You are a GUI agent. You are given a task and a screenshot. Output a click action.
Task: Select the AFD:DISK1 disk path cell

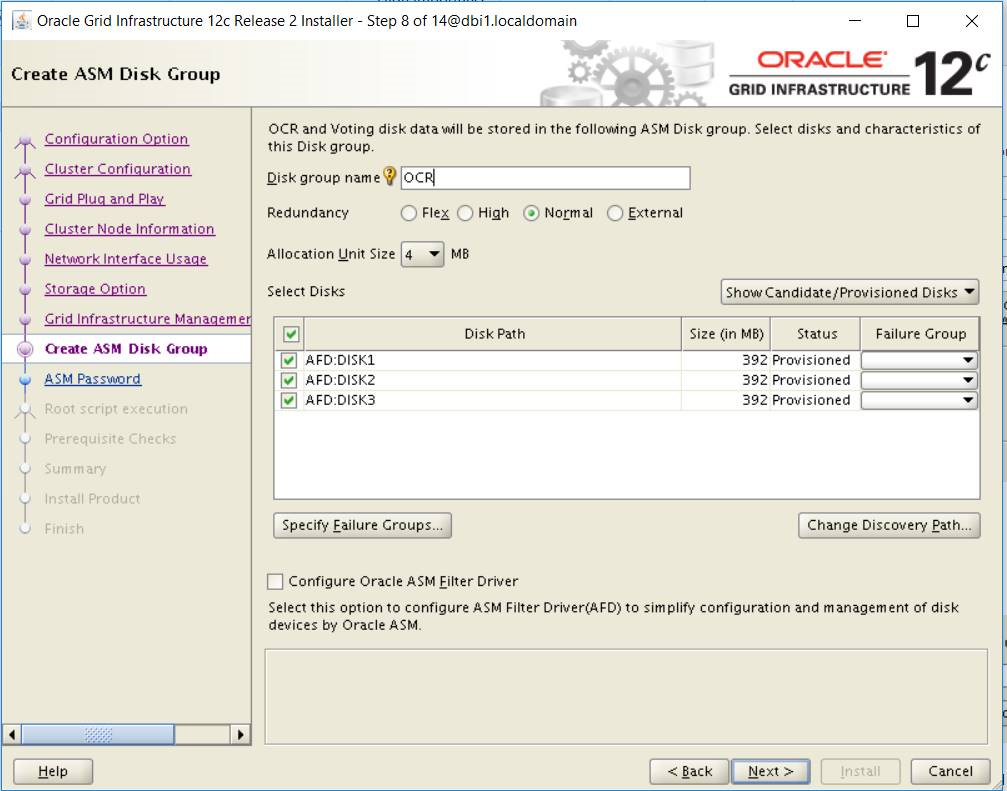pyautogui.click(x=493, y=360)
